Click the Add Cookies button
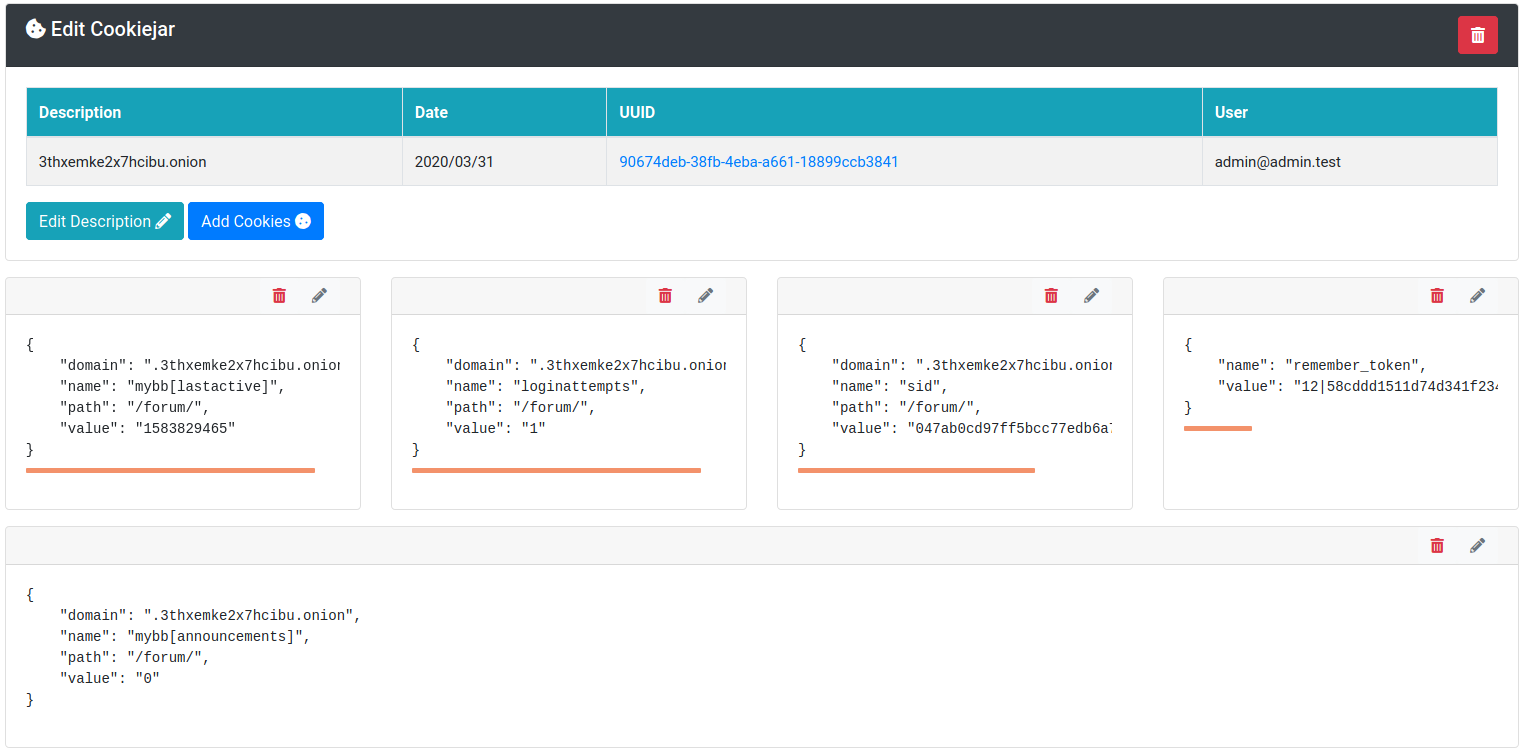The height and width of the screenshot is (756, 1524). [x=256, y=222]
